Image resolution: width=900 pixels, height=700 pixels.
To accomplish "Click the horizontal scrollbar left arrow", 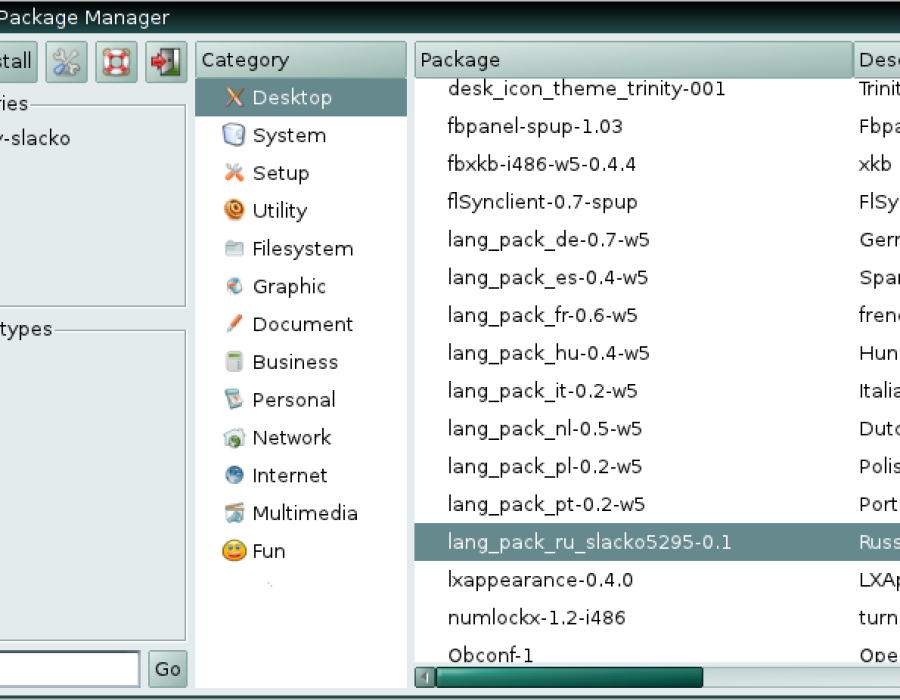I will pos(425,677).
